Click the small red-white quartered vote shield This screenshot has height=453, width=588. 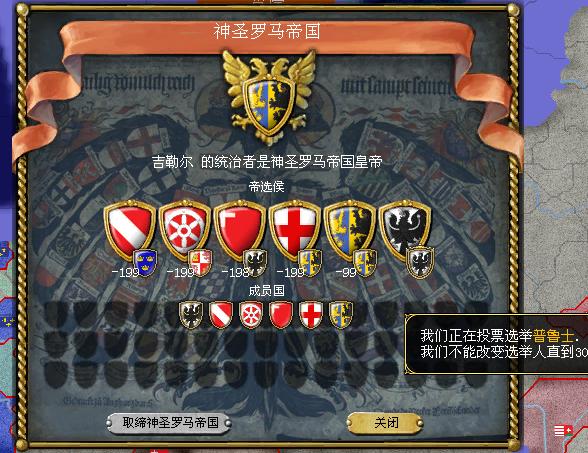click(200, 262)
